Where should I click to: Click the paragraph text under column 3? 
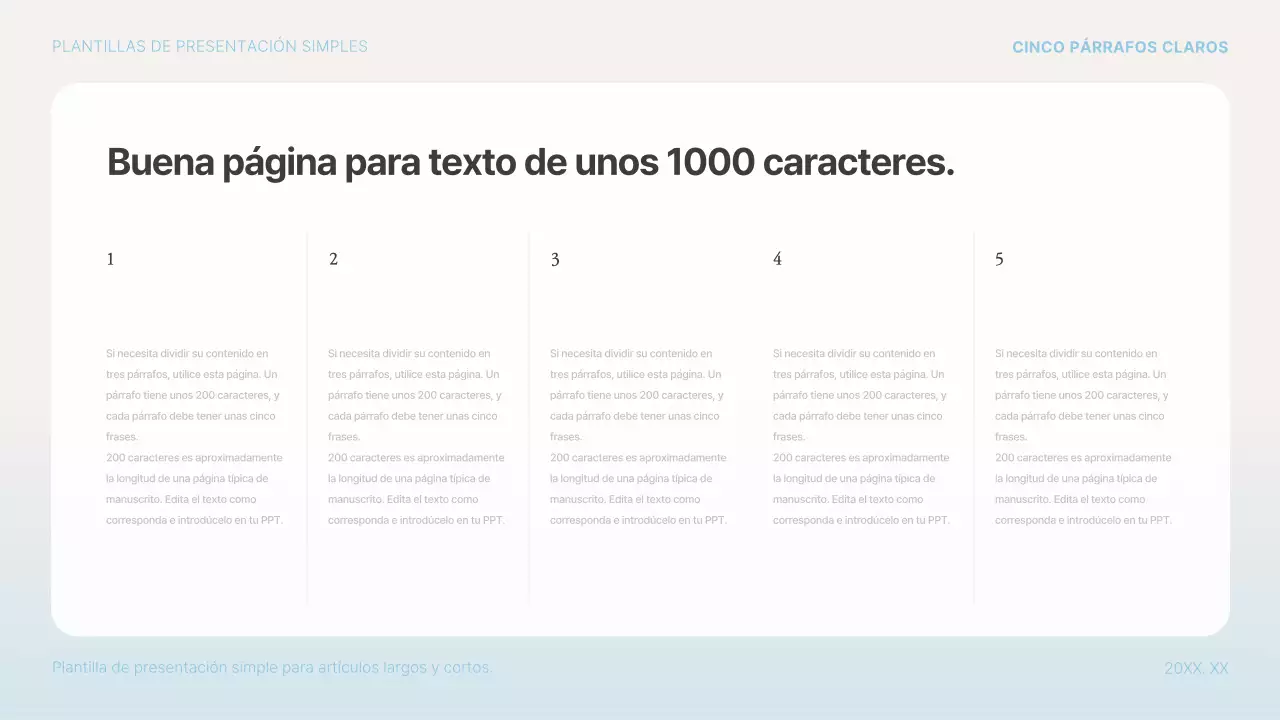(639, 436)
